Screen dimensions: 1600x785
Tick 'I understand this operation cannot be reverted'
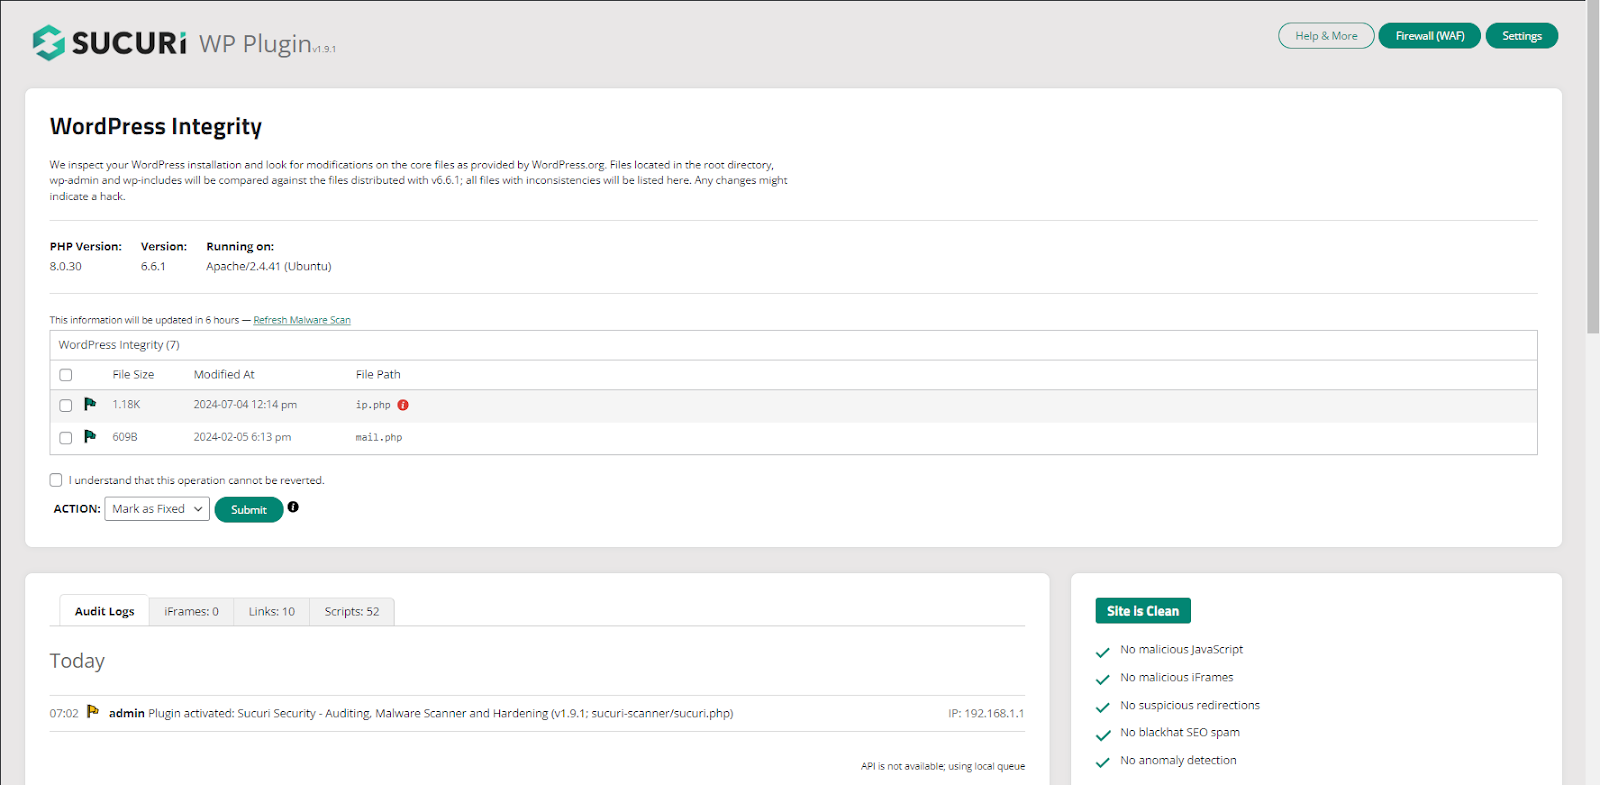(56, 480)
